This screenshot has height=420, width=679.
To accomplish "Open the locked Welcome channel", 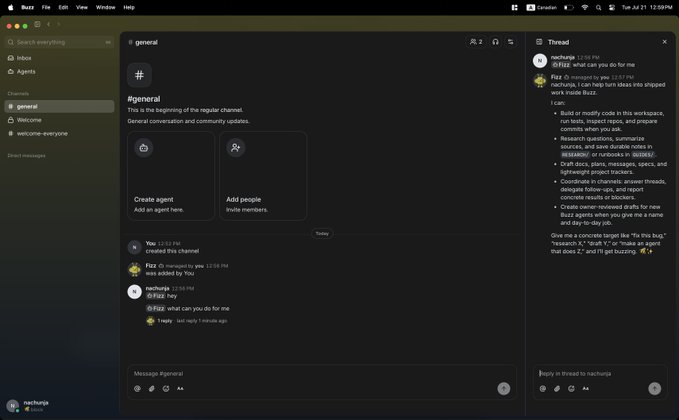I will click(x=59, y=120).
